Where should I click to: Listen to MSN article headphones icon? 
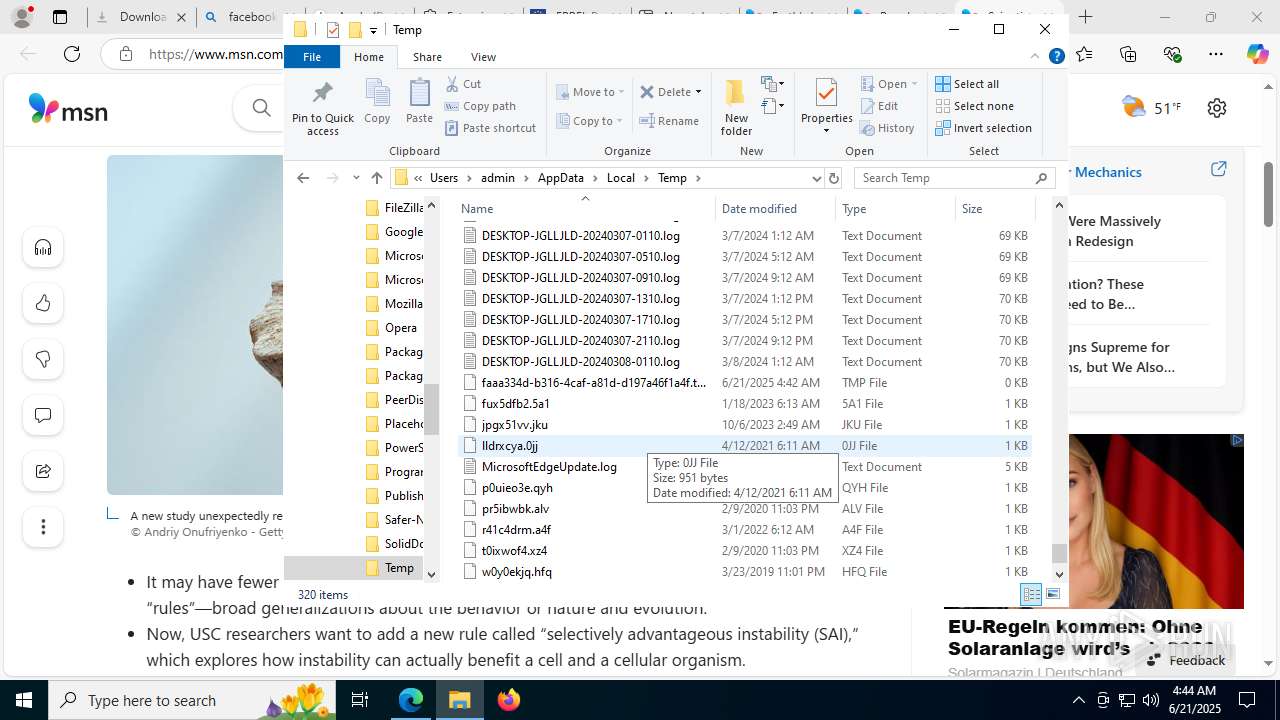pos(43,248)
